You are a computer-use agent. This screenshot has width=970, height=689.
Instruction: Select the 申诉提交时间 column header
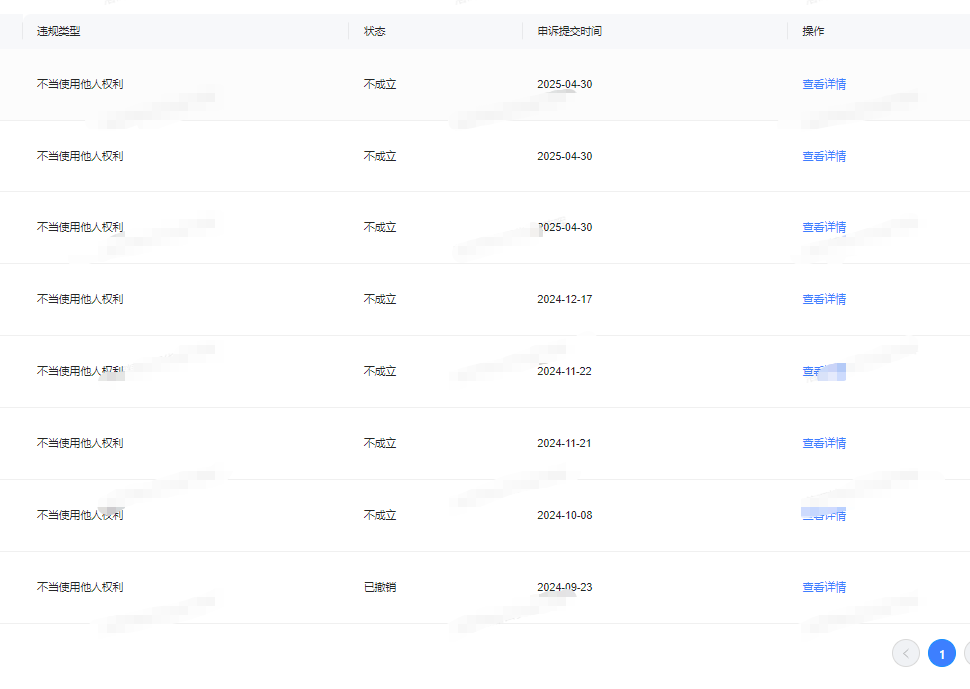tap(569, 31)
